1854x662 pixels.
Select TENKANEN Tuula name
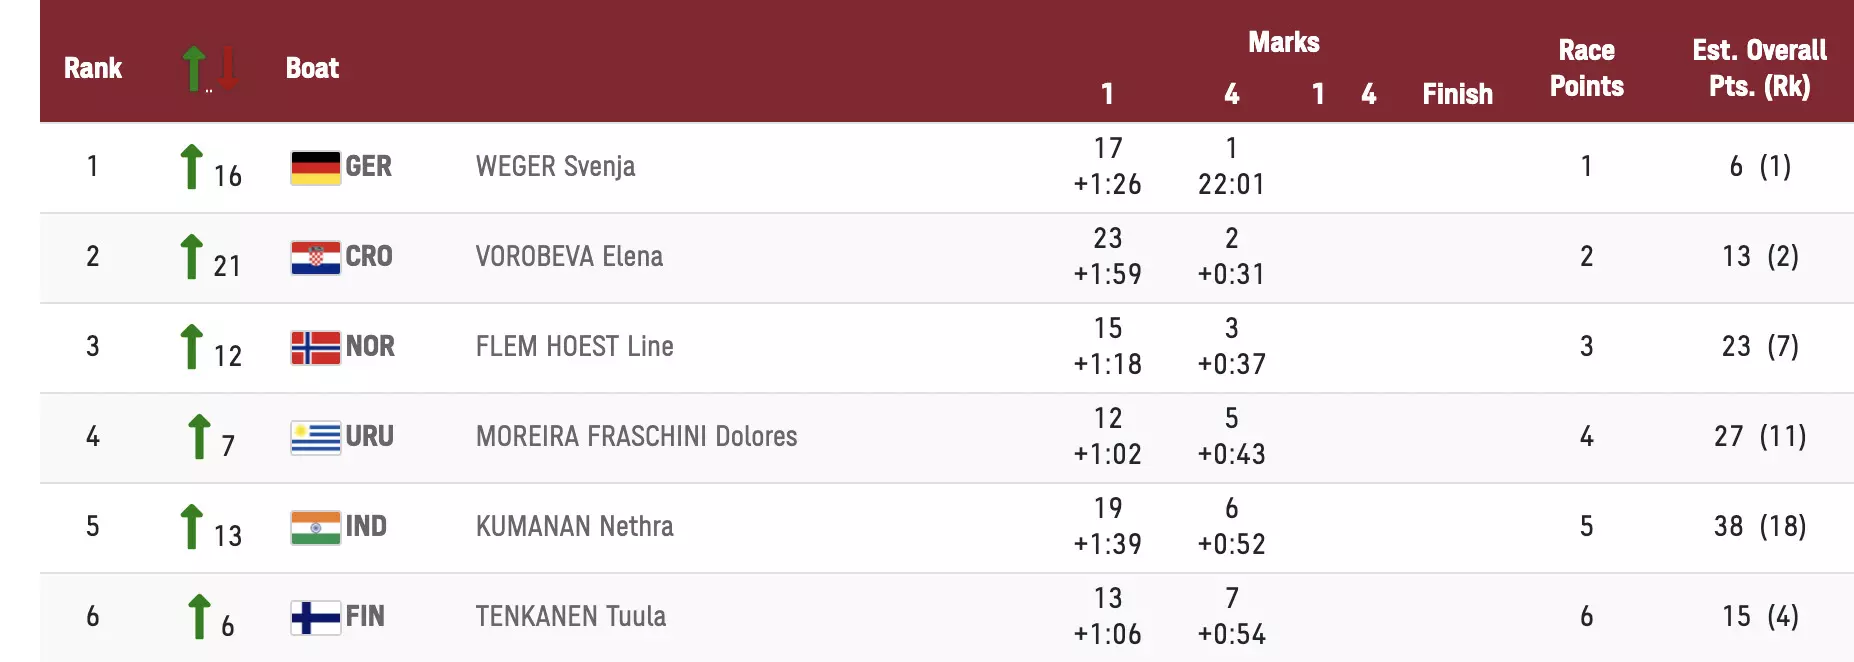[x=570, y=616]
